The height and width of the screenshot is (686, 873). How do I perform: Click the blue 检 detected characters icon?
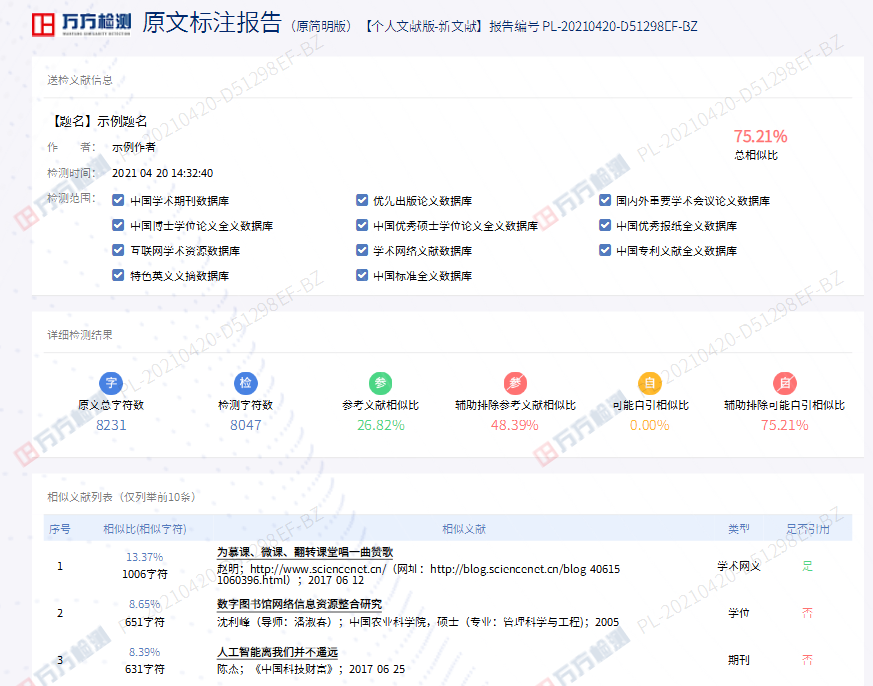[246, 383]
